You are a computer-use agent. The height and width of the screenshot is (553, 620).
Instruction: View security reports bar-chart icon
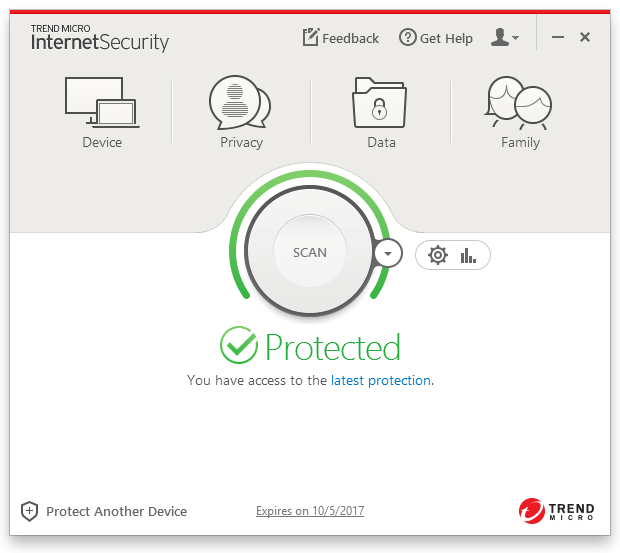468,255
